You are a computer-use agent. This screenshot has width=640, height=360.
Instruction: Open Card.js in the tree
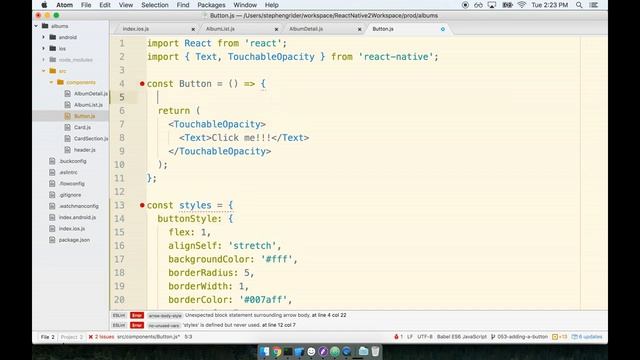[x=82, y=127]
